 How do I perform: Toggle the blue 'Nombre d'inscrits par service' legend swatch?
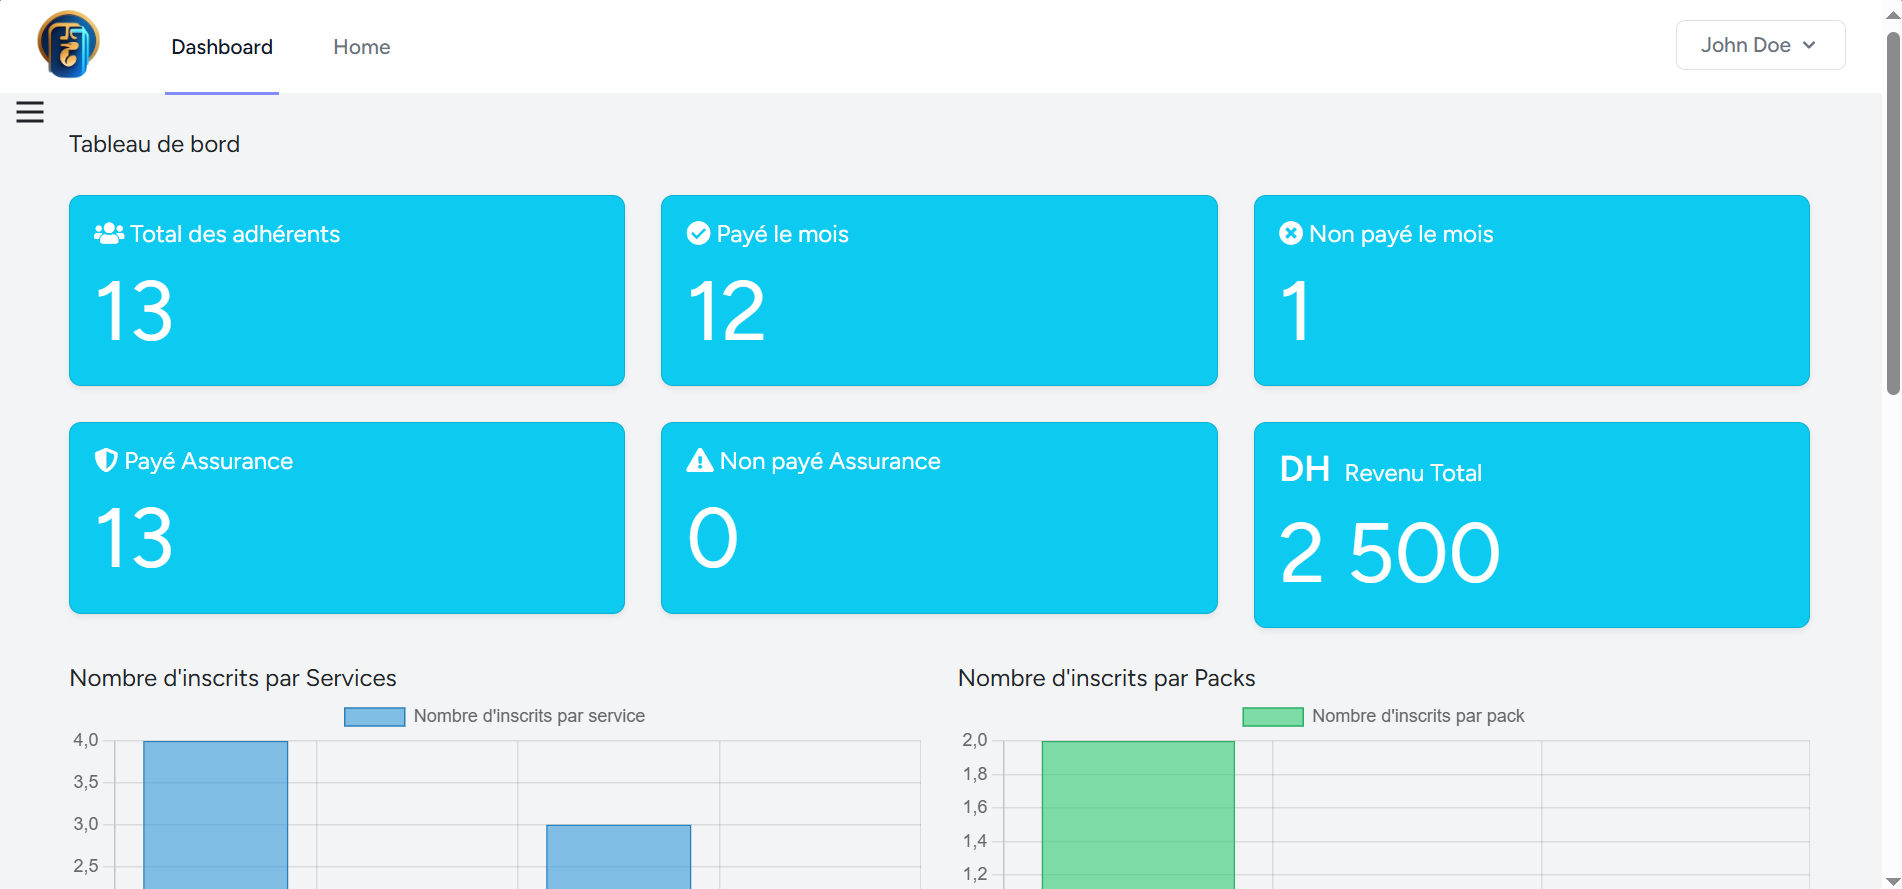click(375, 717)
